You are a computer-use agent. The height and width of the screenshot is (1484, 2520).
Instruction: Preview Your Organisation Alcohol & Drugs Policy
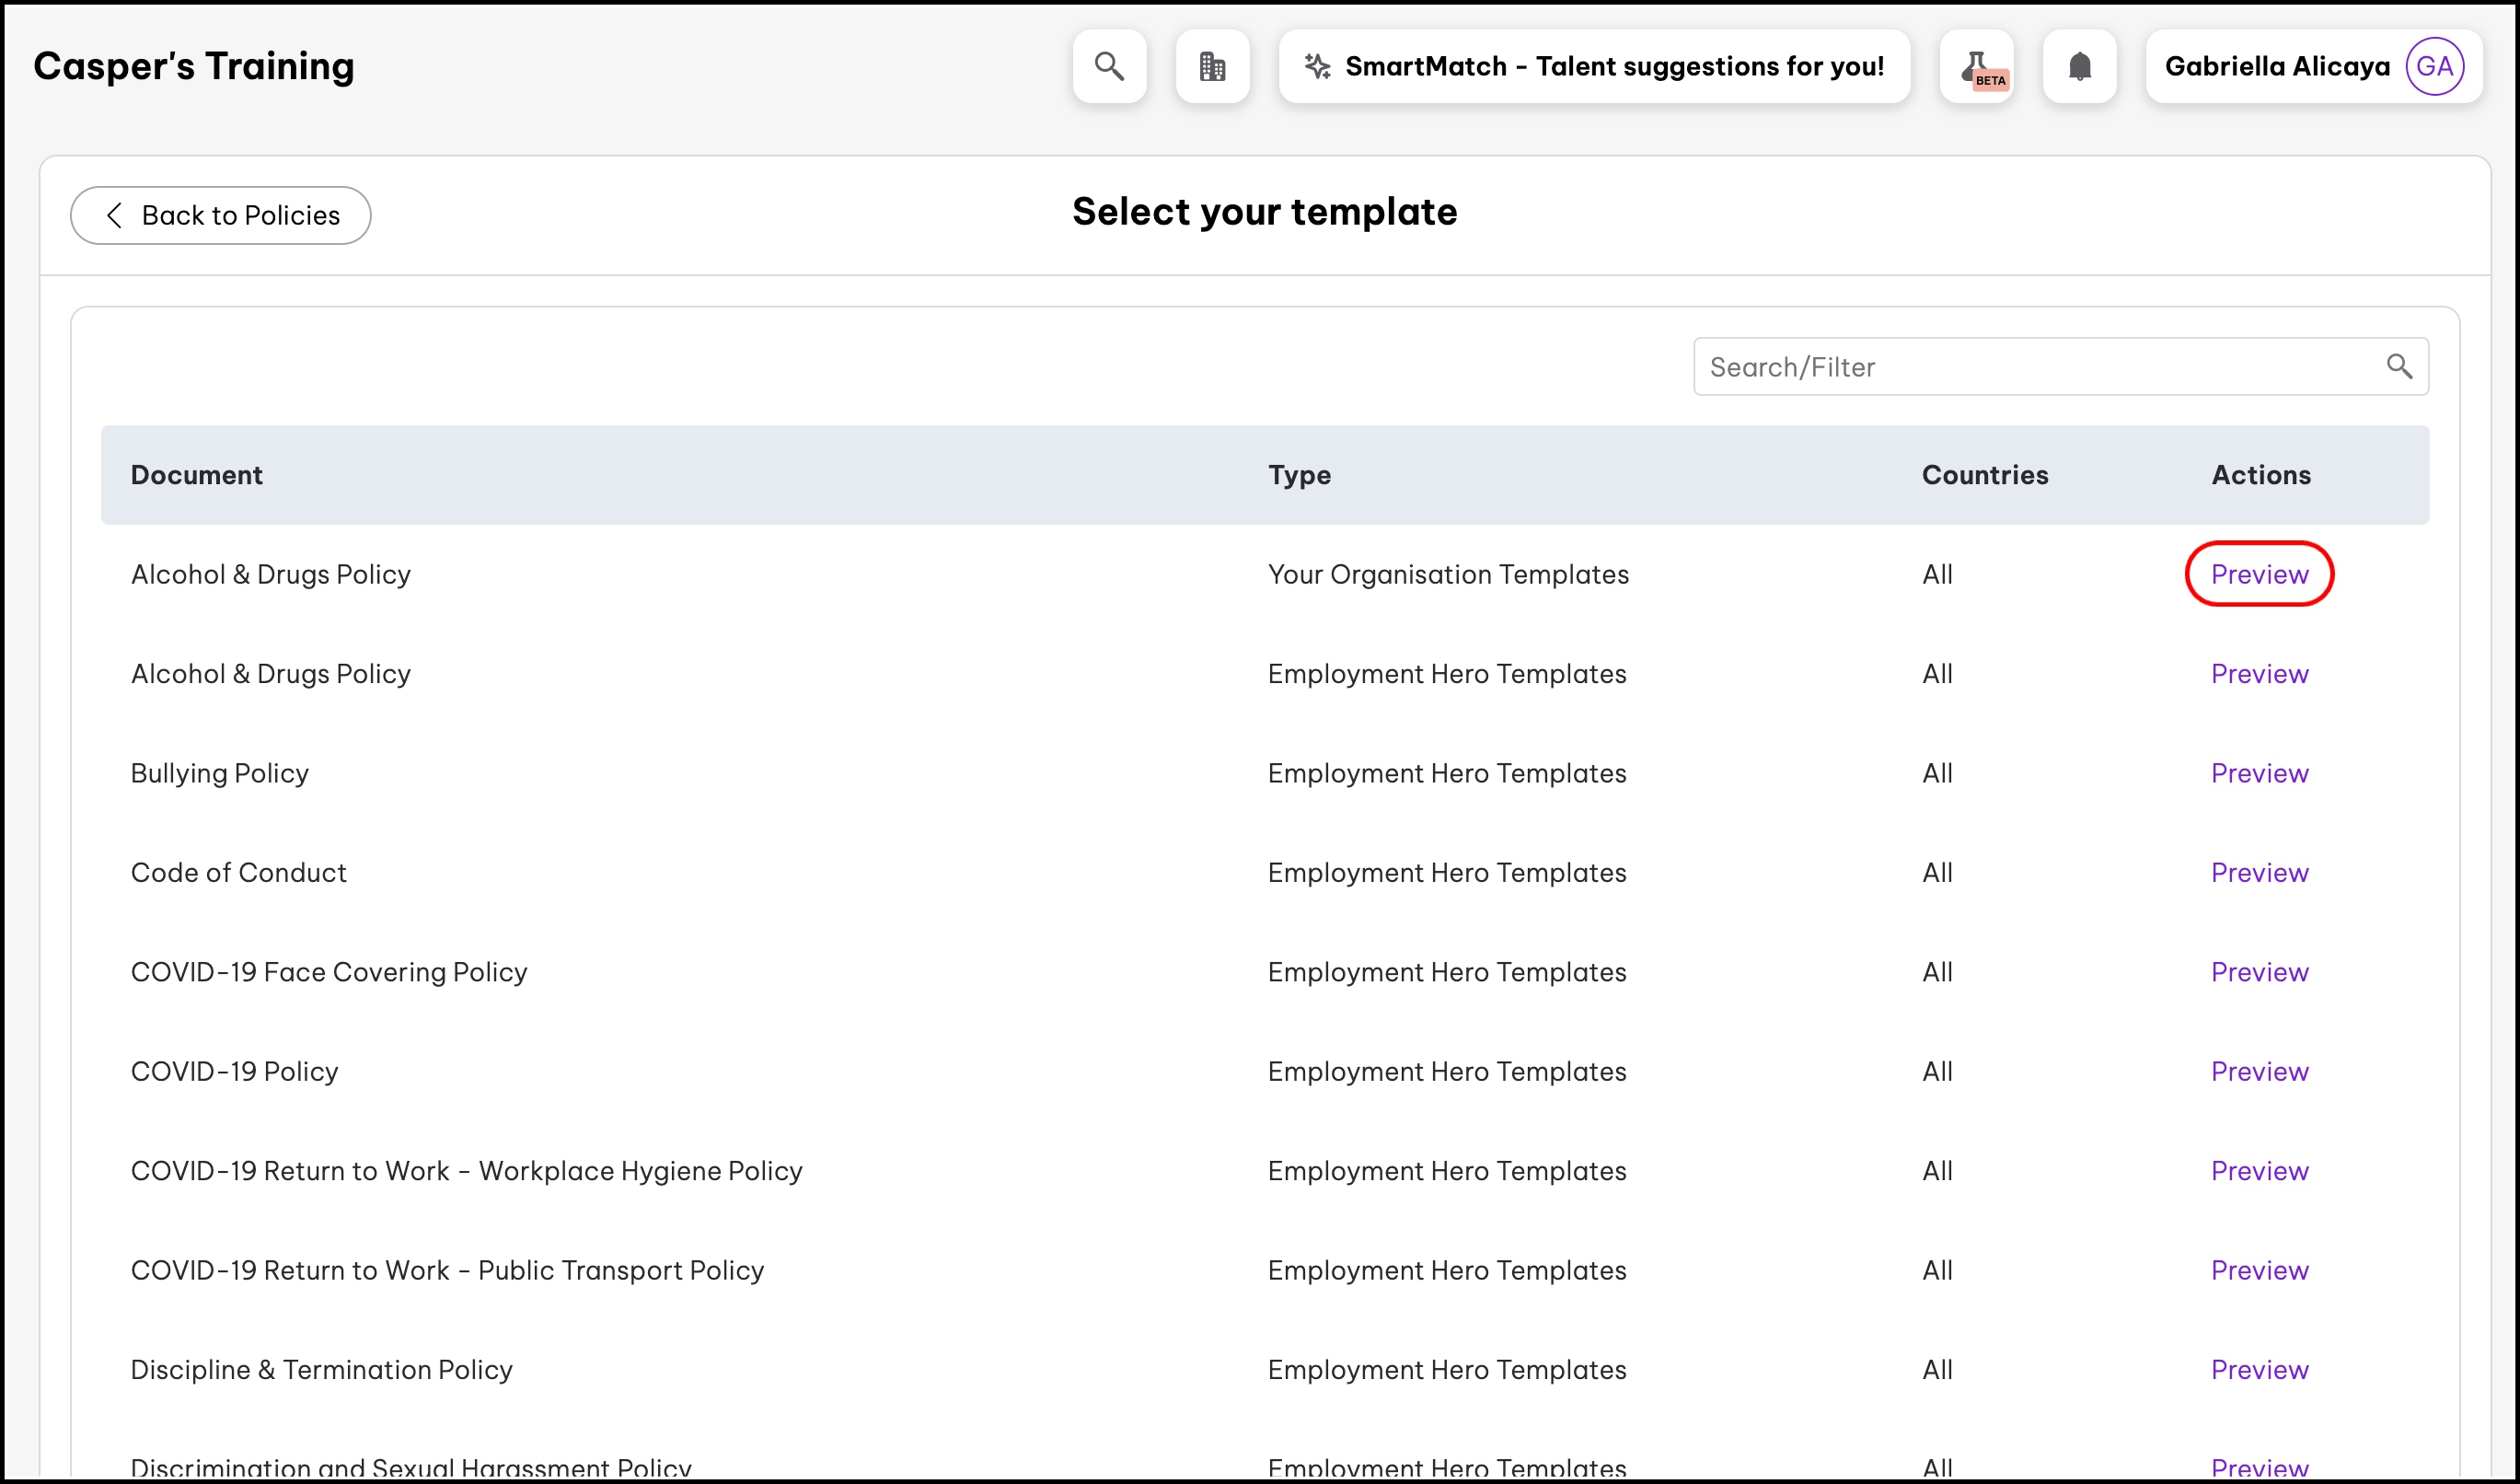[2259, 574]
